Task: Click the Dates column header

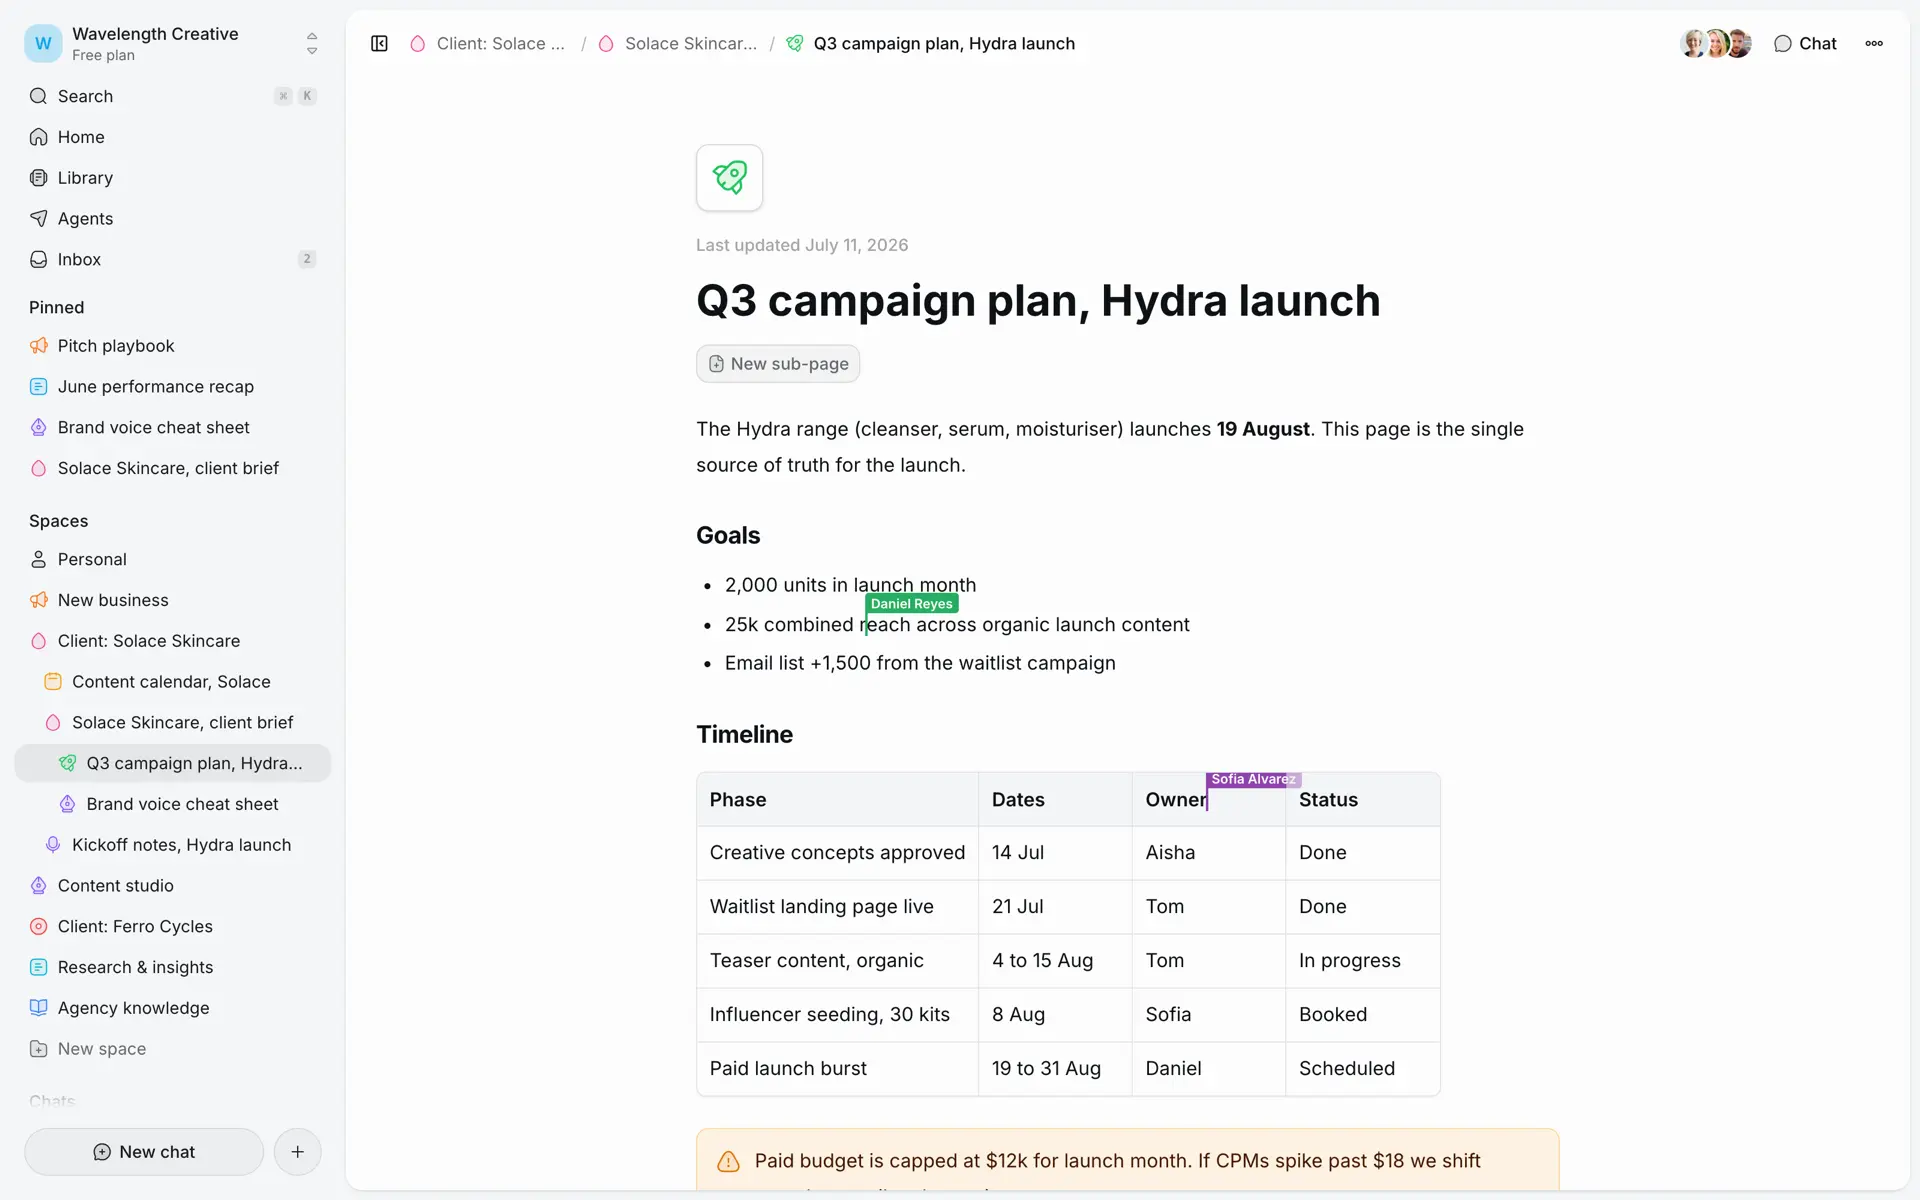Action: (1055, 800)
